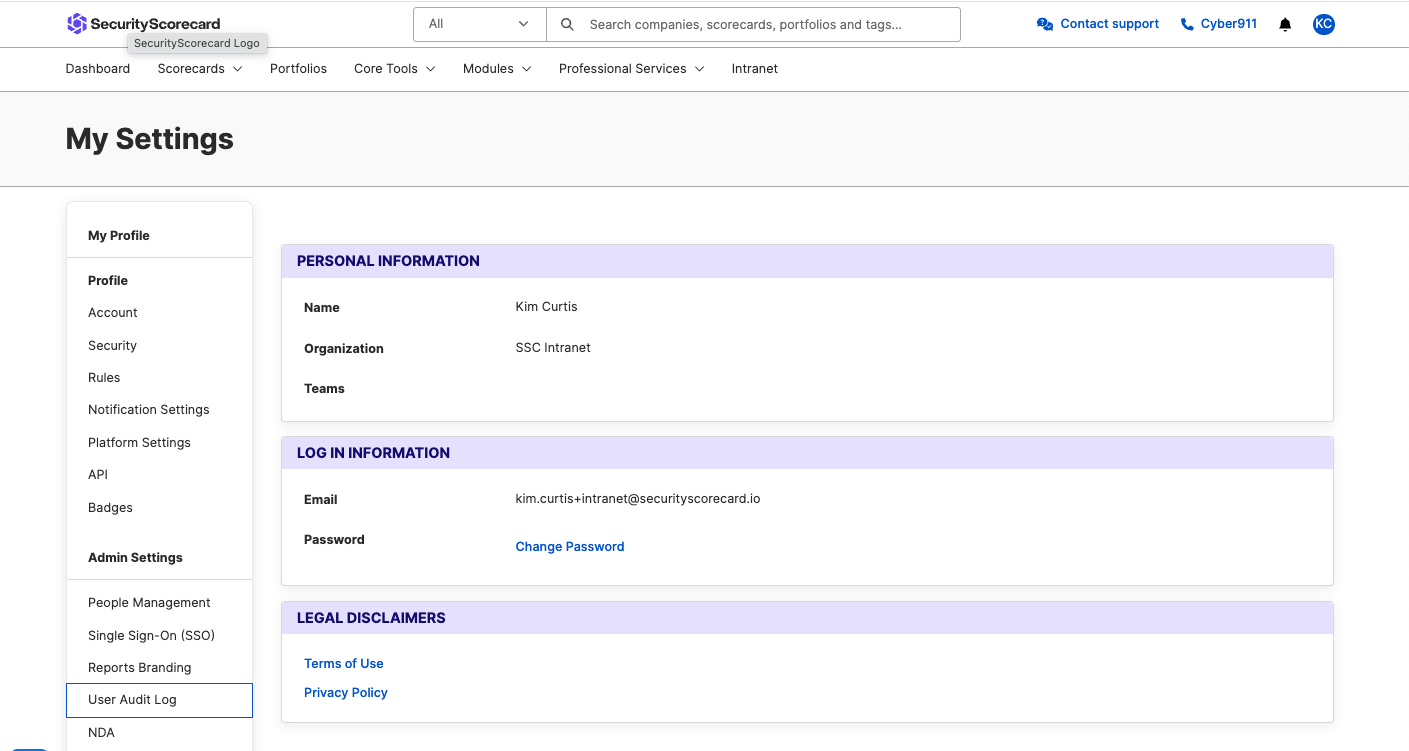The width and height of the screenshot is (1409, 751).
Task: Expand the Professional Services menu
Action: tap(632, 69)
